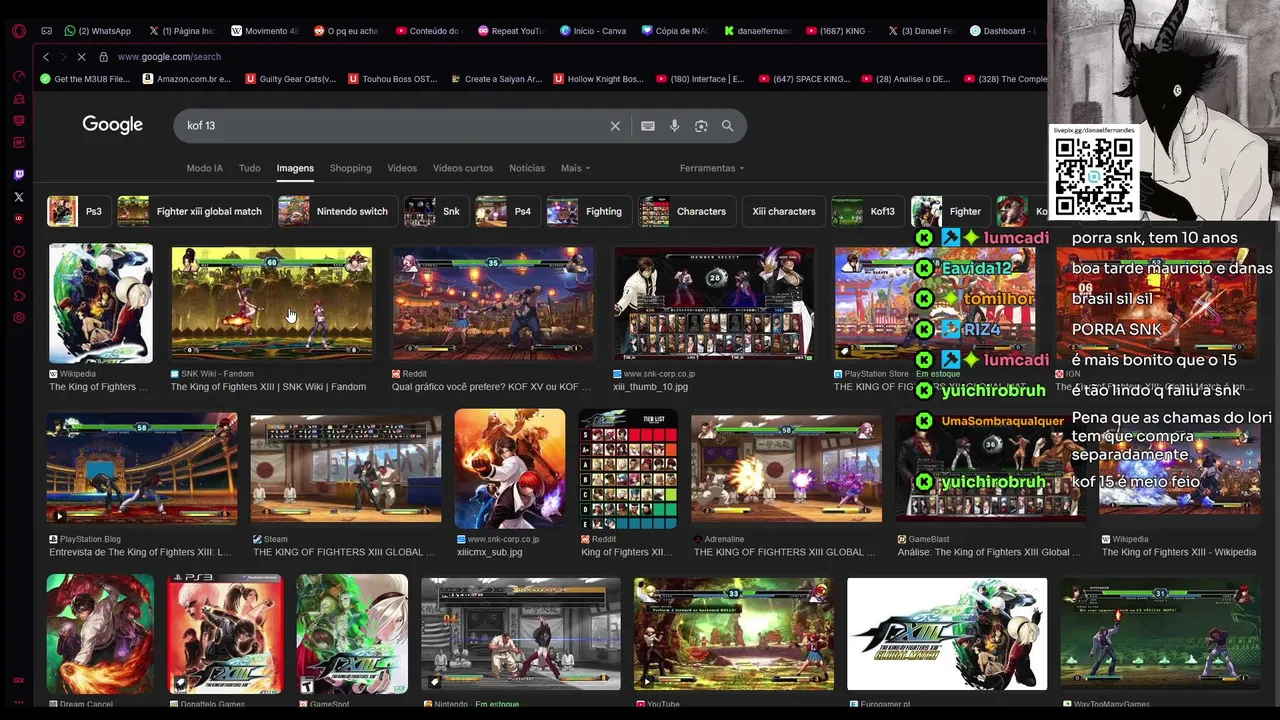The image size is (1280, 720).
Task: Switch to the 'Notícias' results tab
Action: tap(527, 168)
